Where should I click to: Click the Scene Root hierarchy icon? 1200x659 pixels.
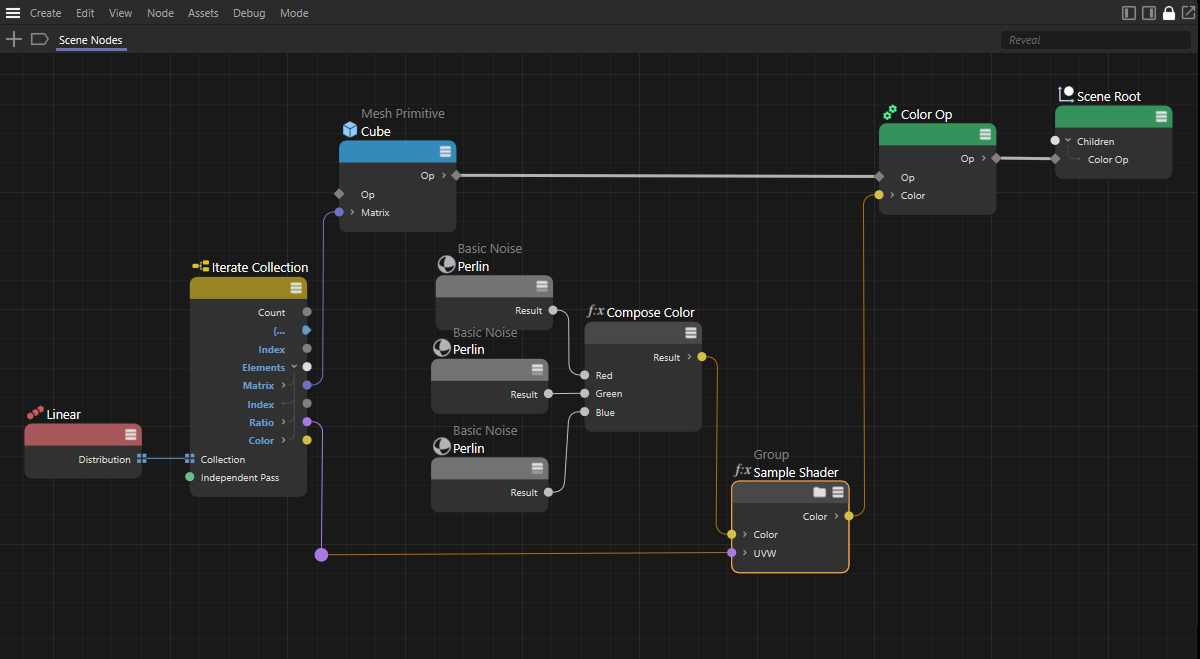pyautogui.click(x=1066, y=95)
